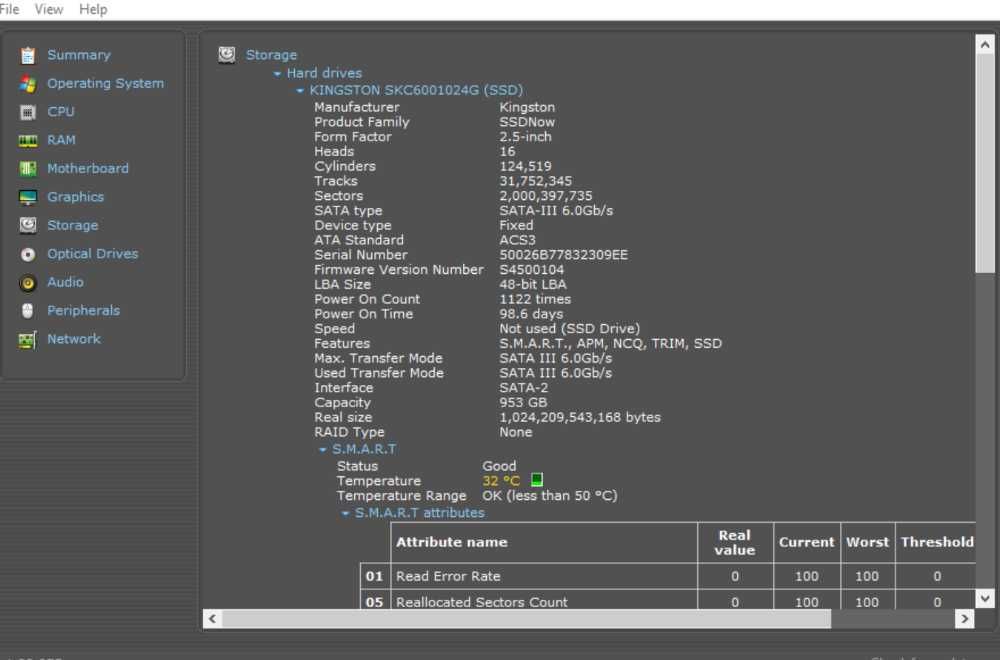Click the 'SATA-III 6.0Gb/s' SATA type value
The width and height of the screenshot is (1000, 660).
[x=556, y=211]
